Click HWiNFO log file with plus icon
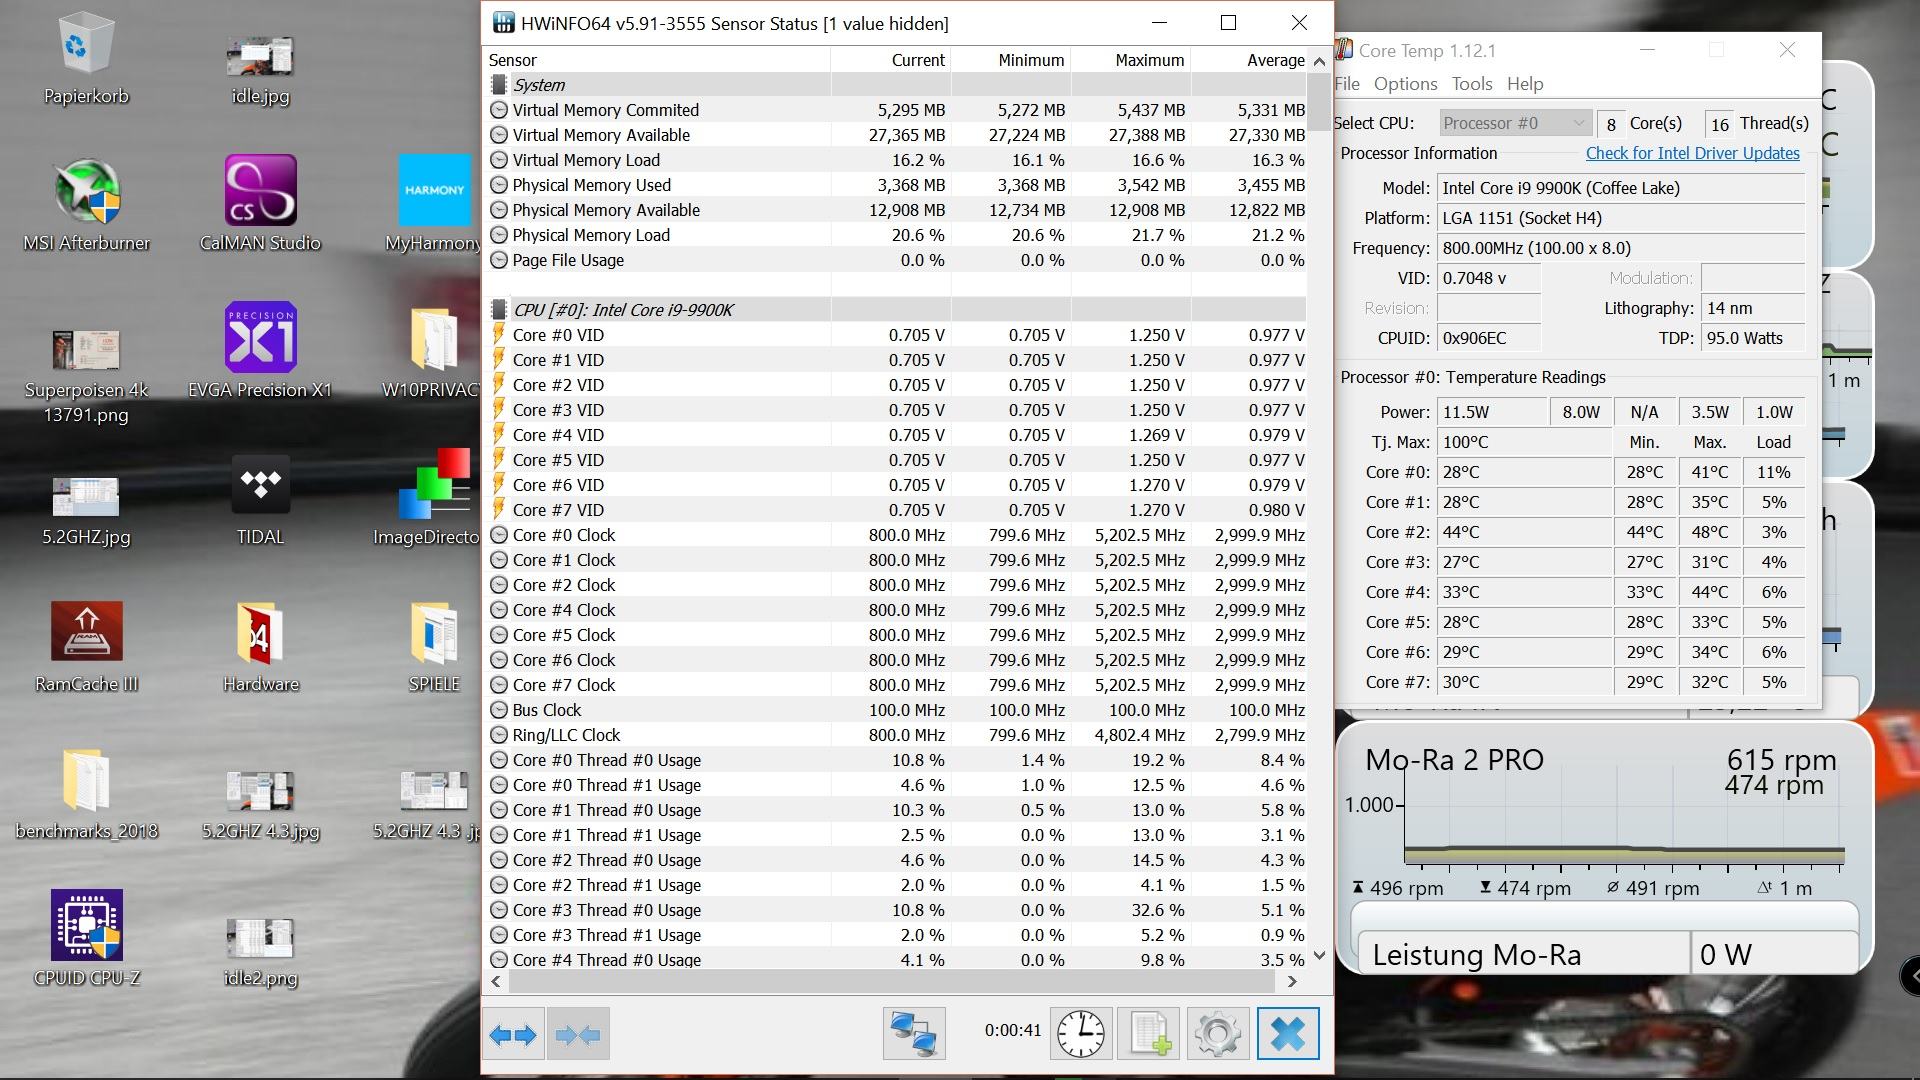The width and height of the screenshot is (1920, 1080). pos(1149,1034)
